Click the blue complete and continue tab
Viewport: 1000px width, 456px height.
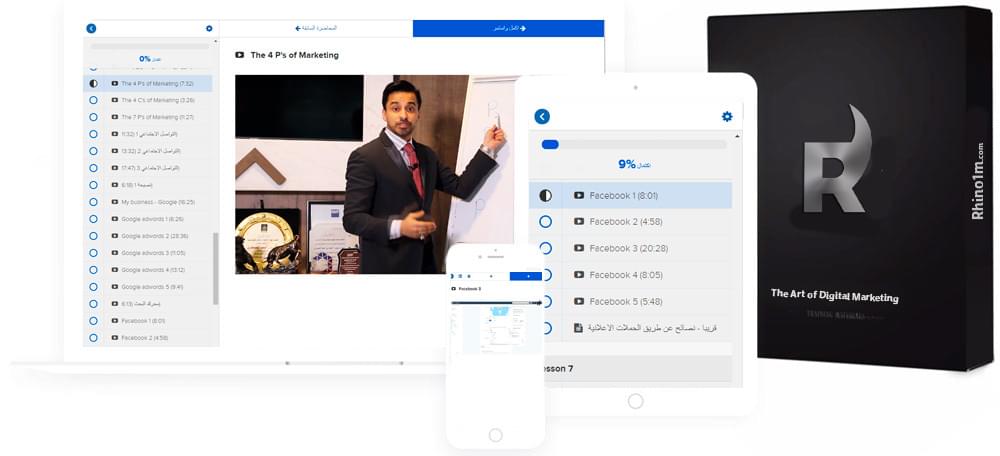tap(508, 29)
